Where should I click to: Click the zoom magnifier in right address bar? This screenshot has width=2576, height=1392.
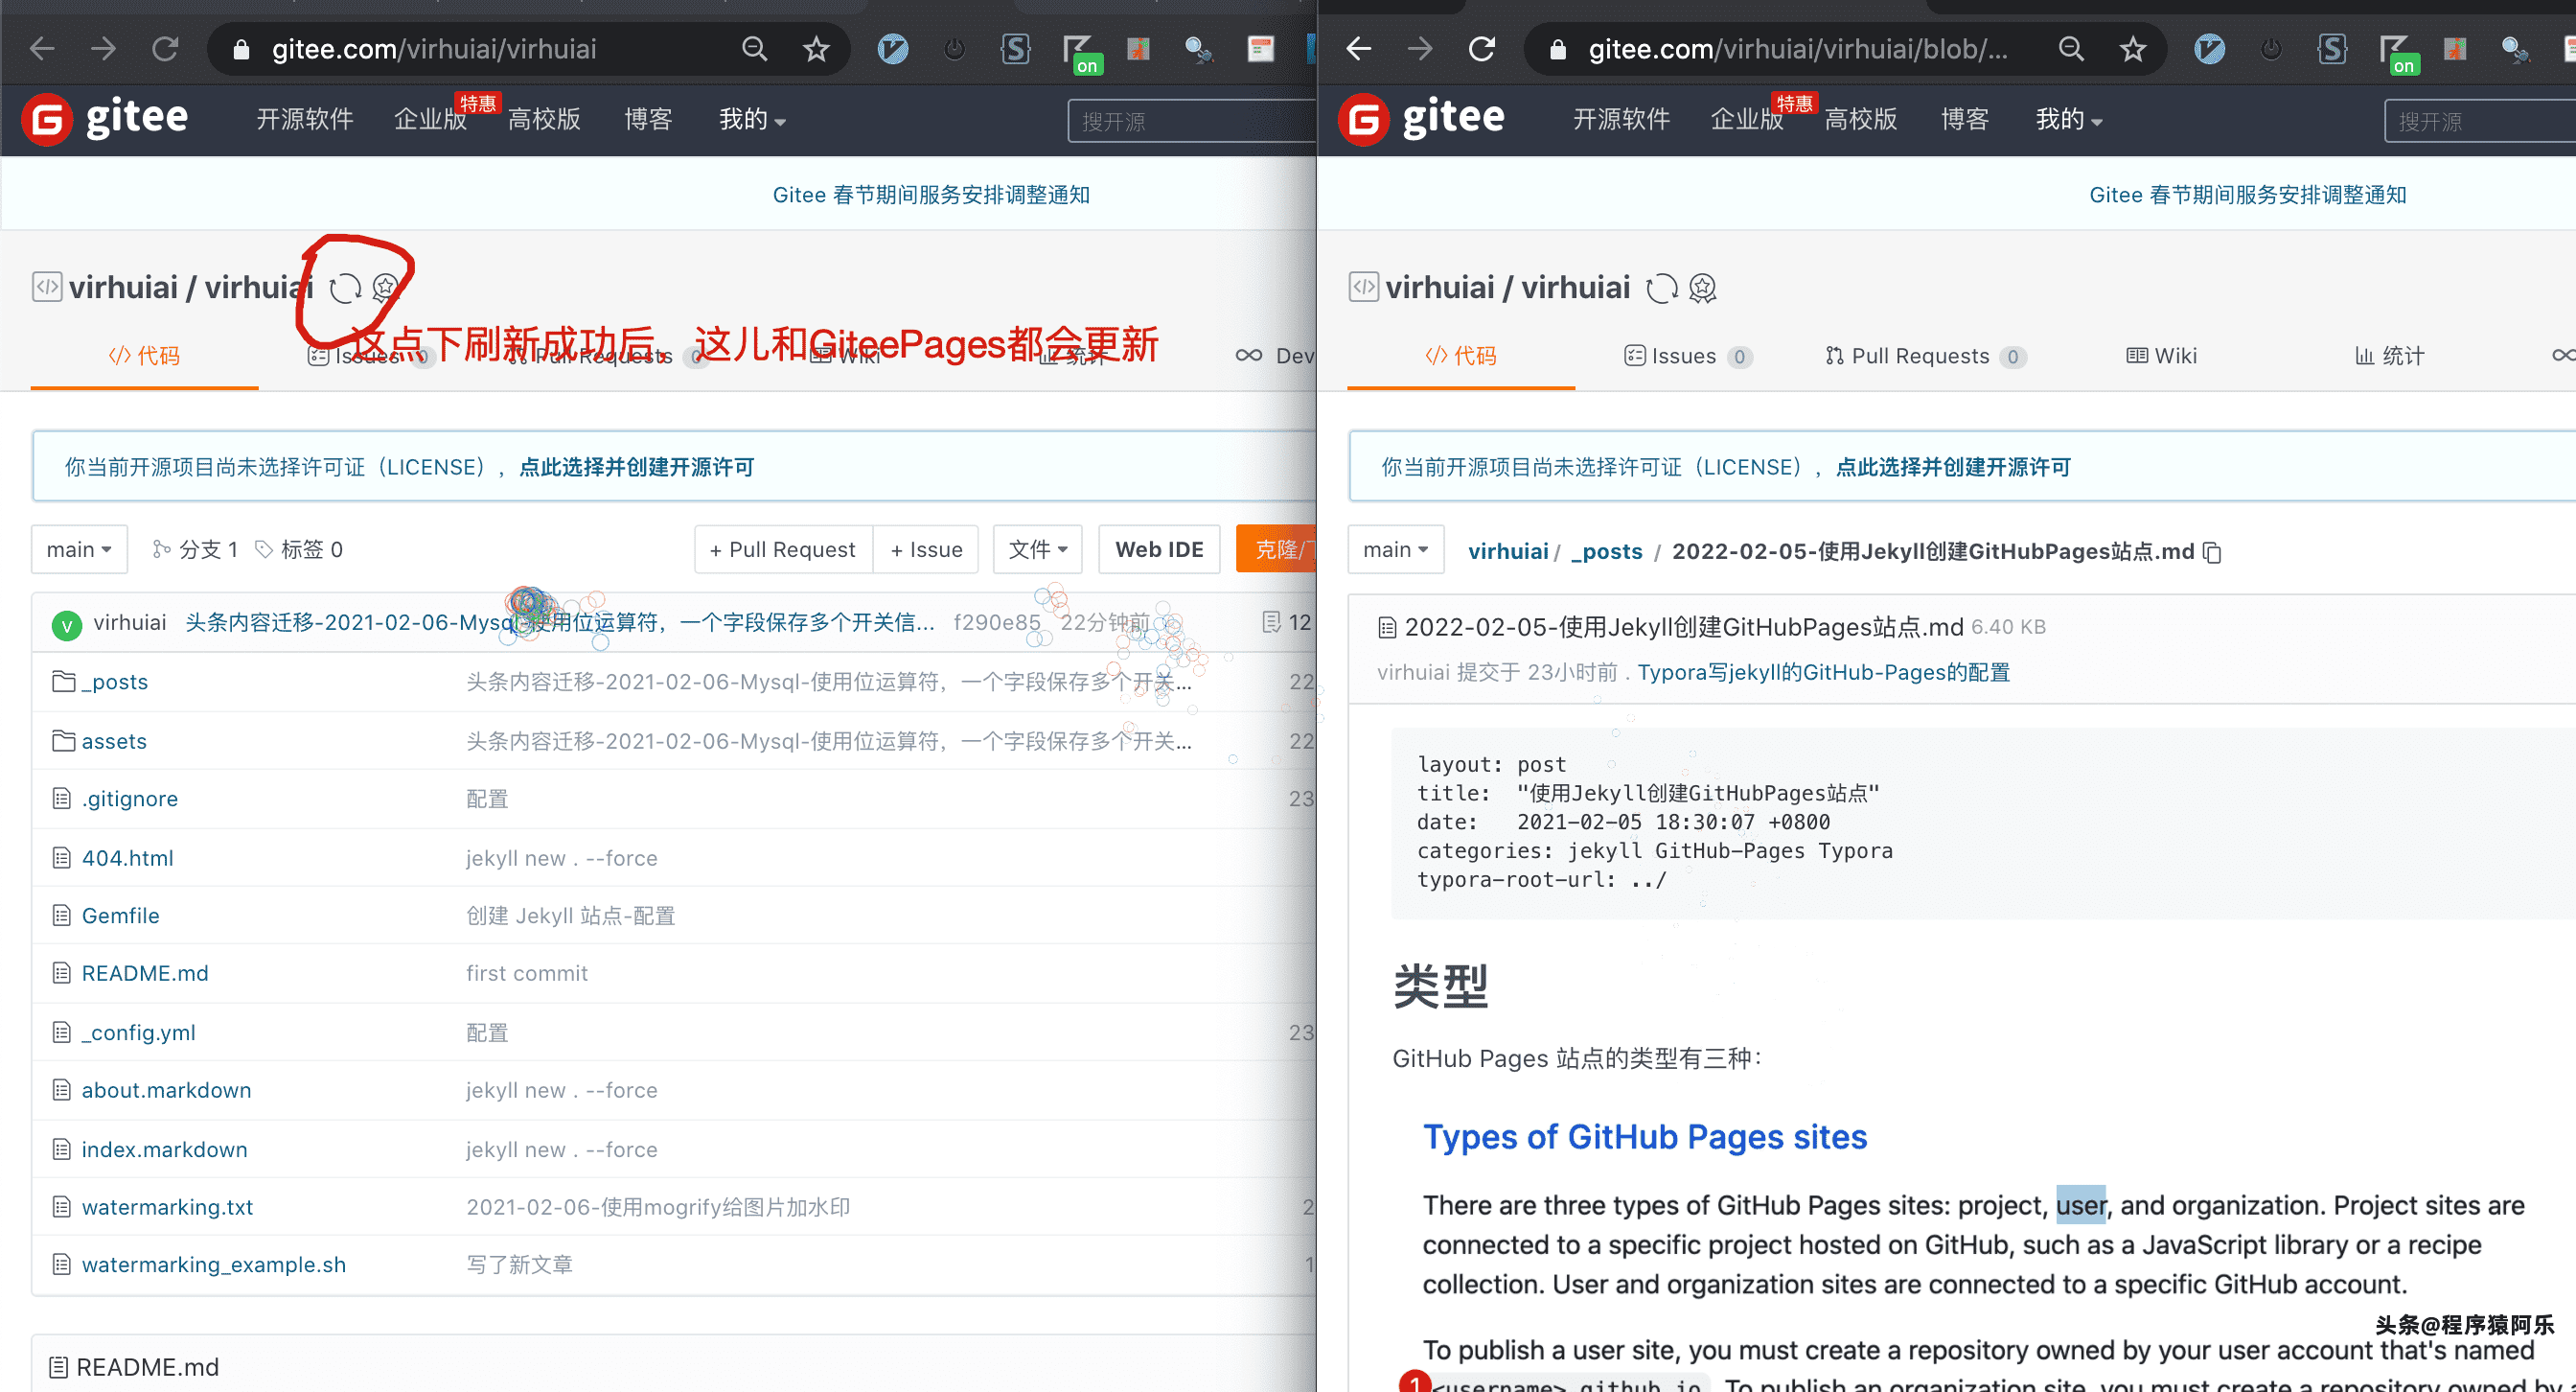[2071, 49]
